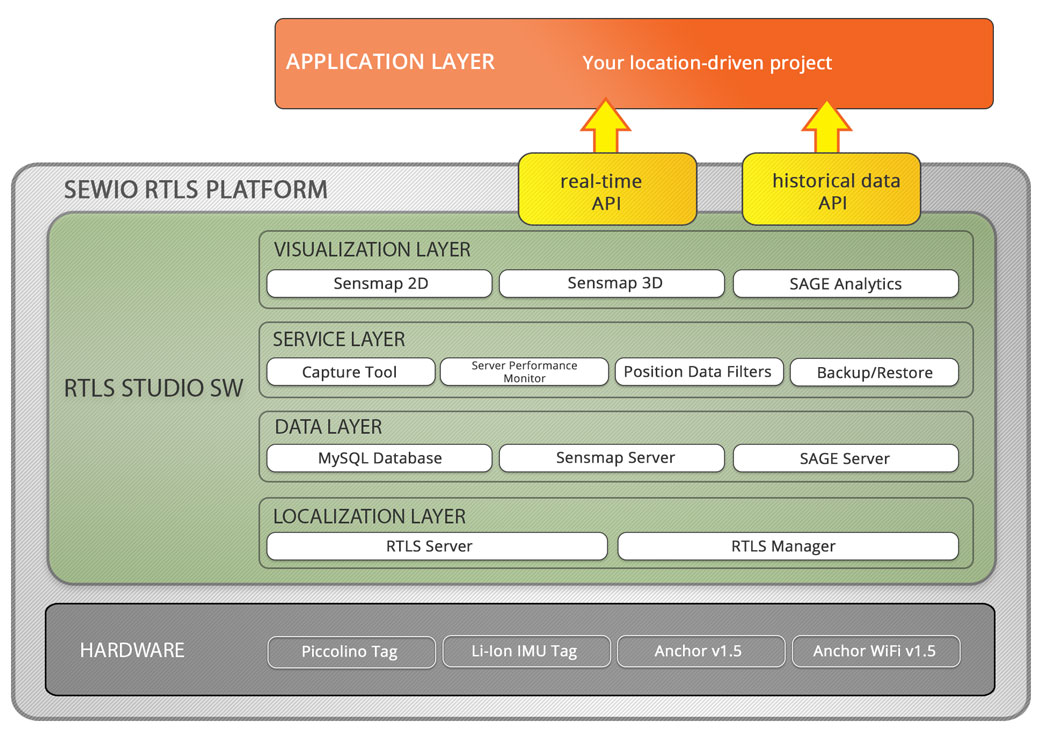Select the Sensmap Server box
Image resolution: width=1043 pixels, height=739 pixels.
(612, 458)
